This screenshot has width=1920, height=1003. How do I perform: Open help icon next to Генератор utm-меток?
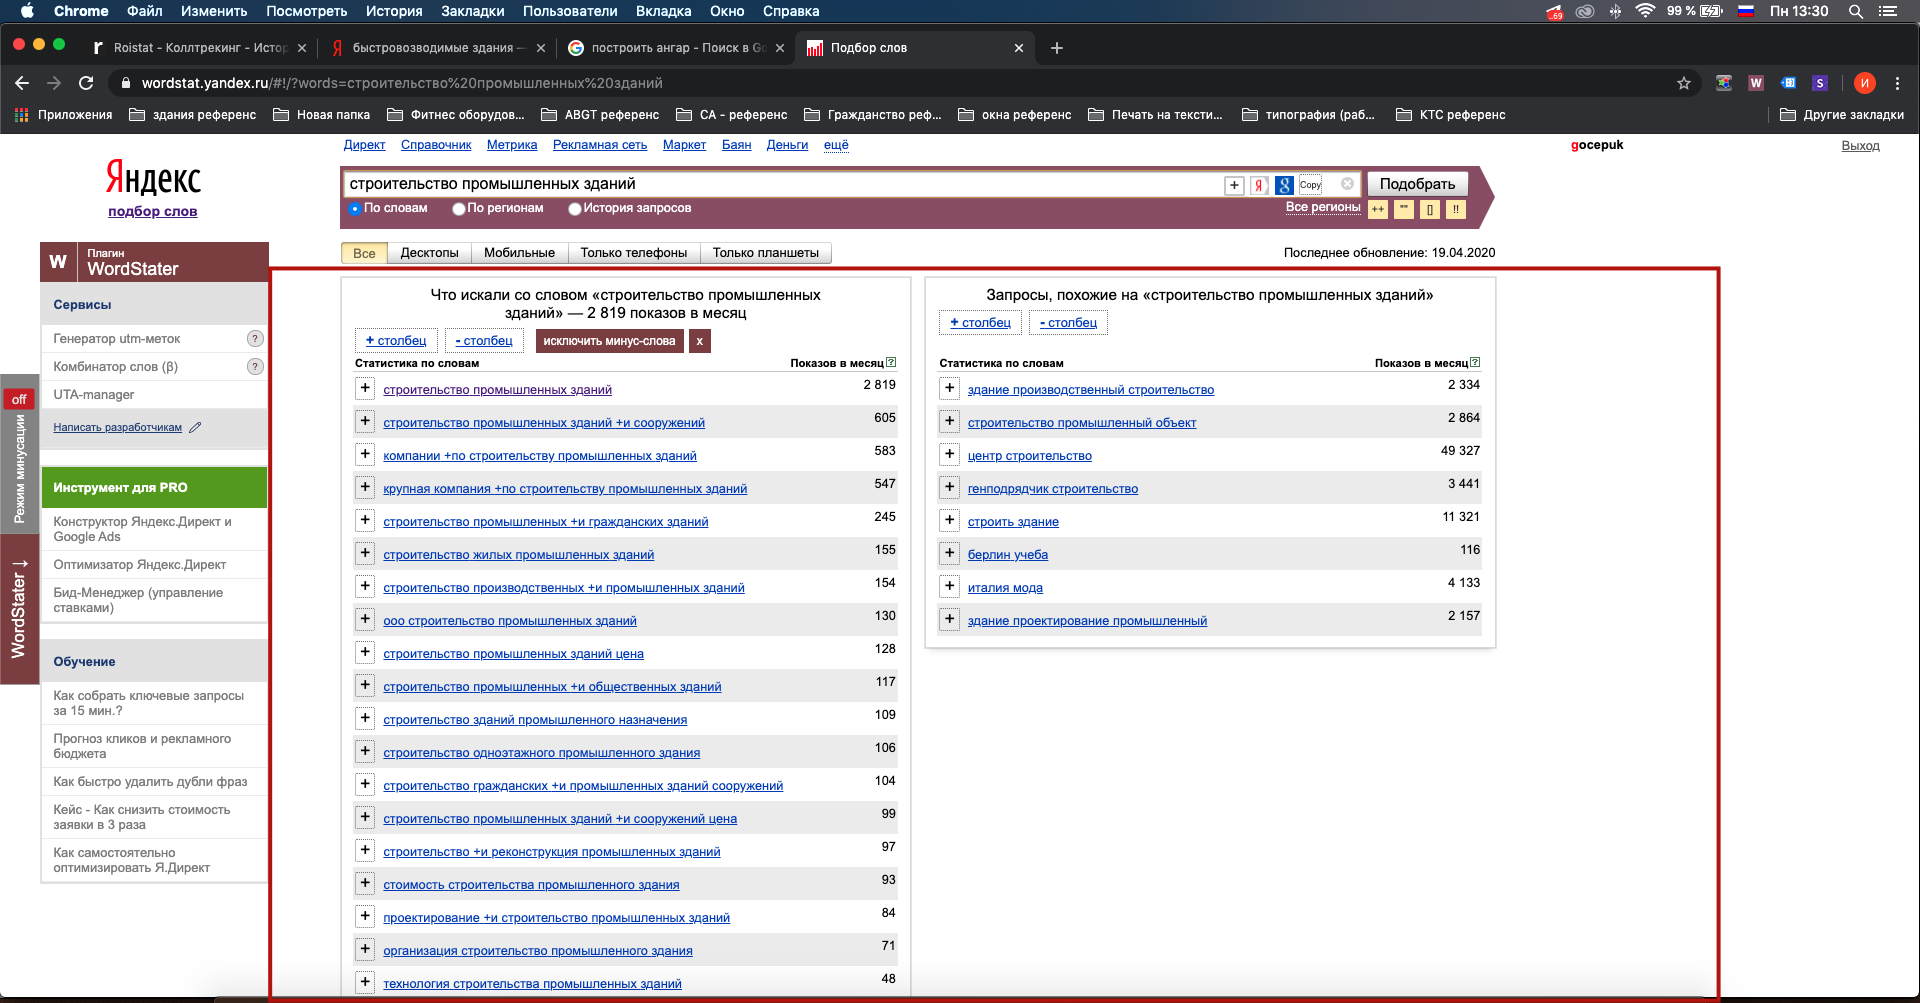(255, 339)
